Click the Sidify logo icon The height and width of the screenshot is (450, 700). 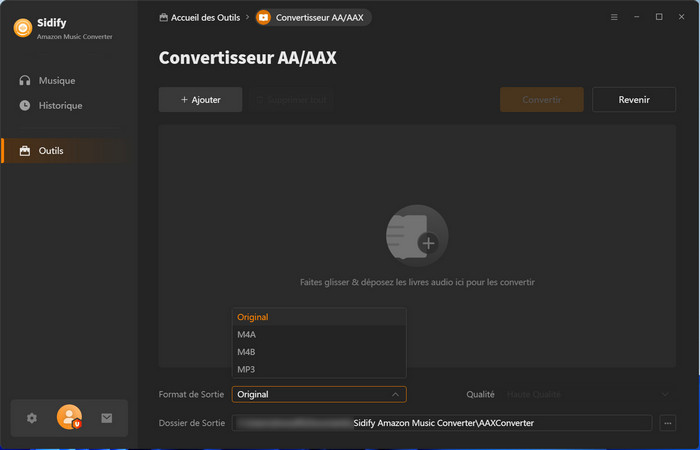[x=23, y=28]
